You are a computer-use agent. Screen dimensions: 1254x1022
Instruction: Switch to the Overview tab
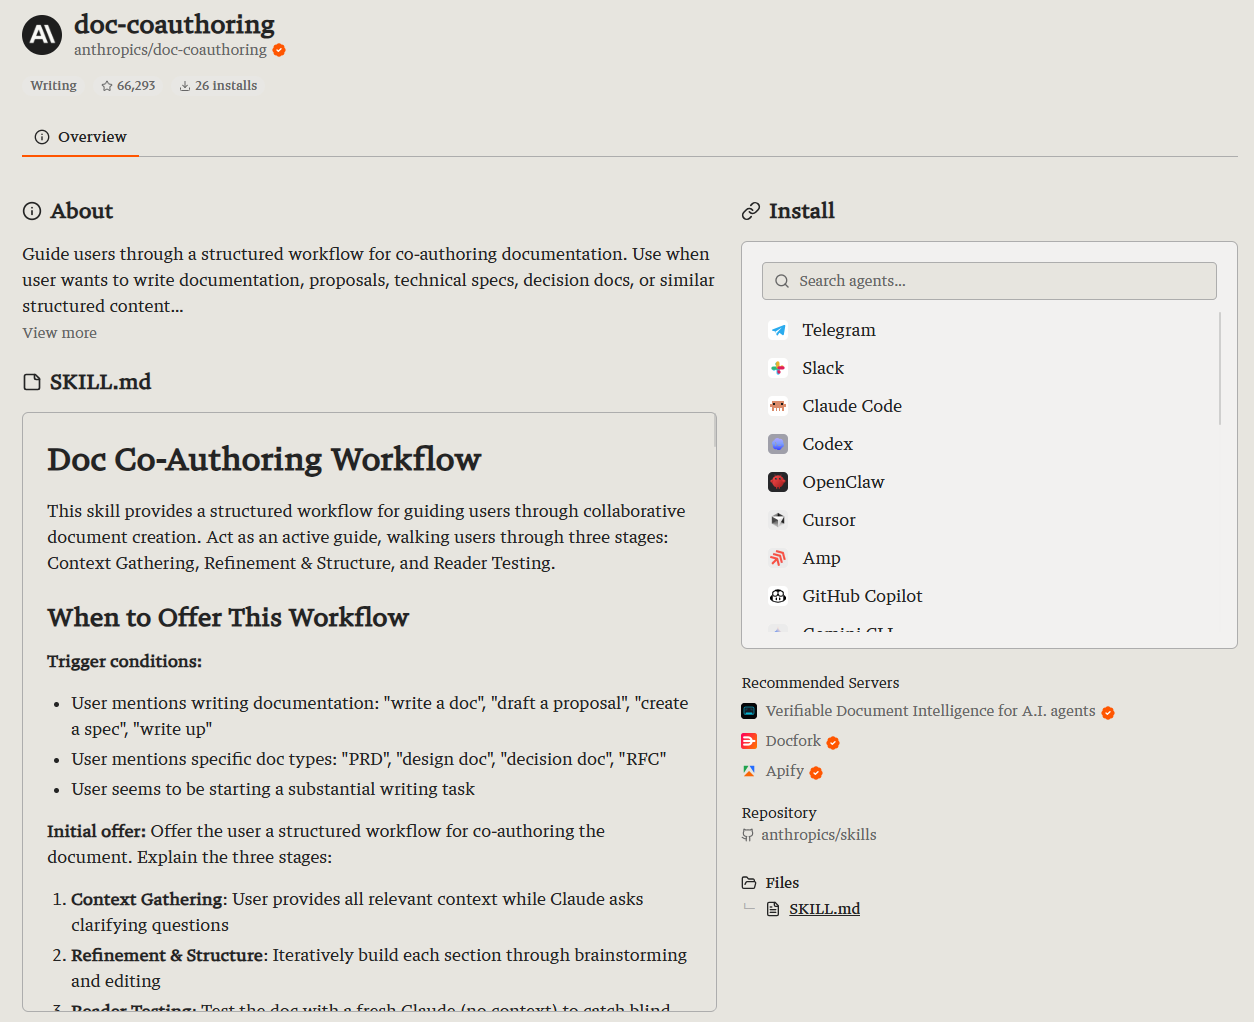click(x=80, y=137)
